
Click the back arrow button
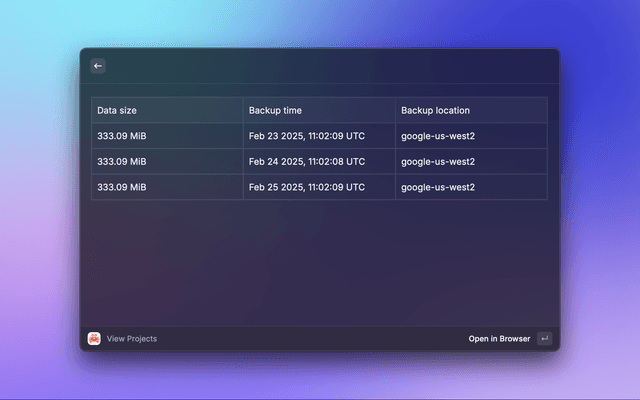(x=98, y=66)
